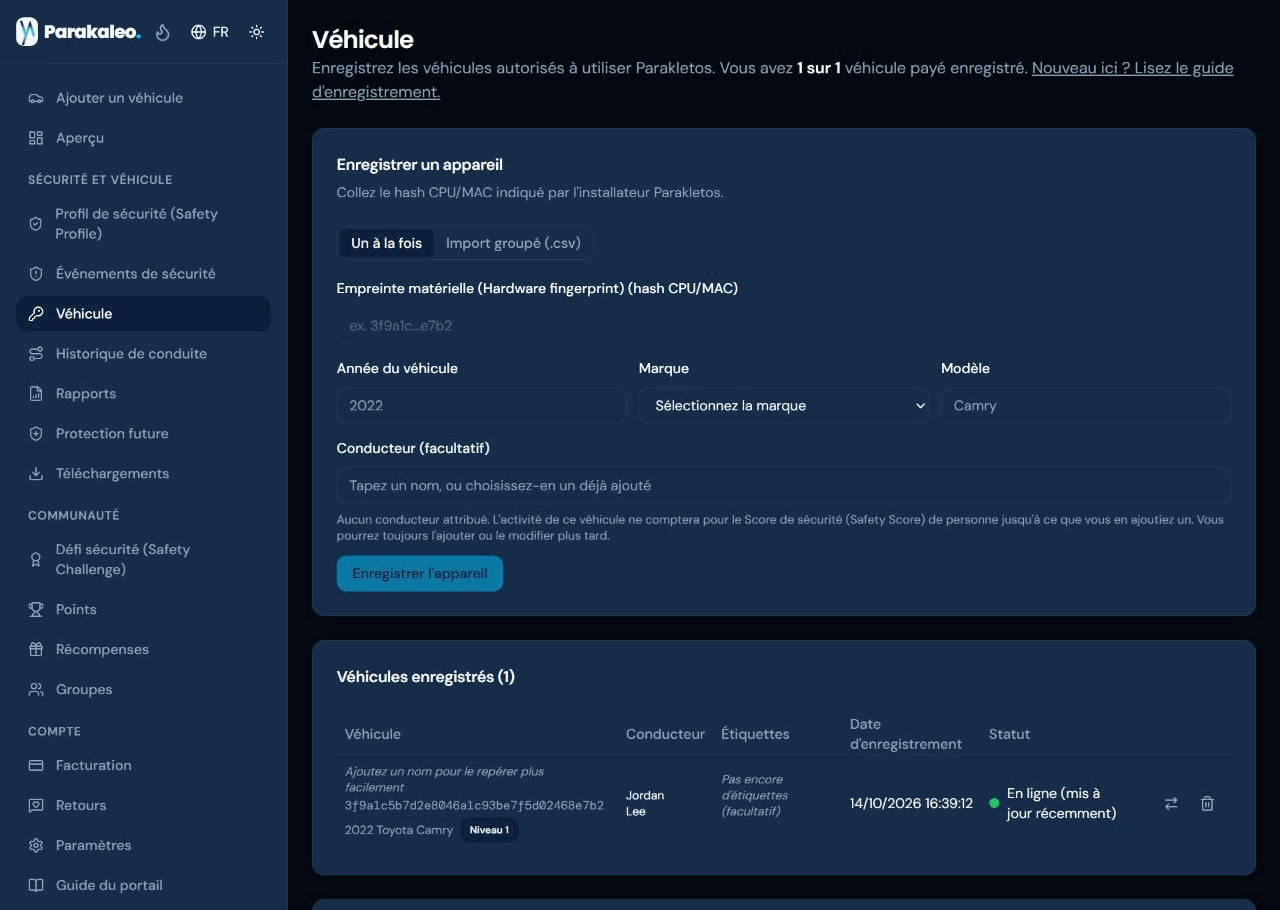Click the Parakaleo logo
Viewport: 1280px width, 910px height.
coord(79,32)
